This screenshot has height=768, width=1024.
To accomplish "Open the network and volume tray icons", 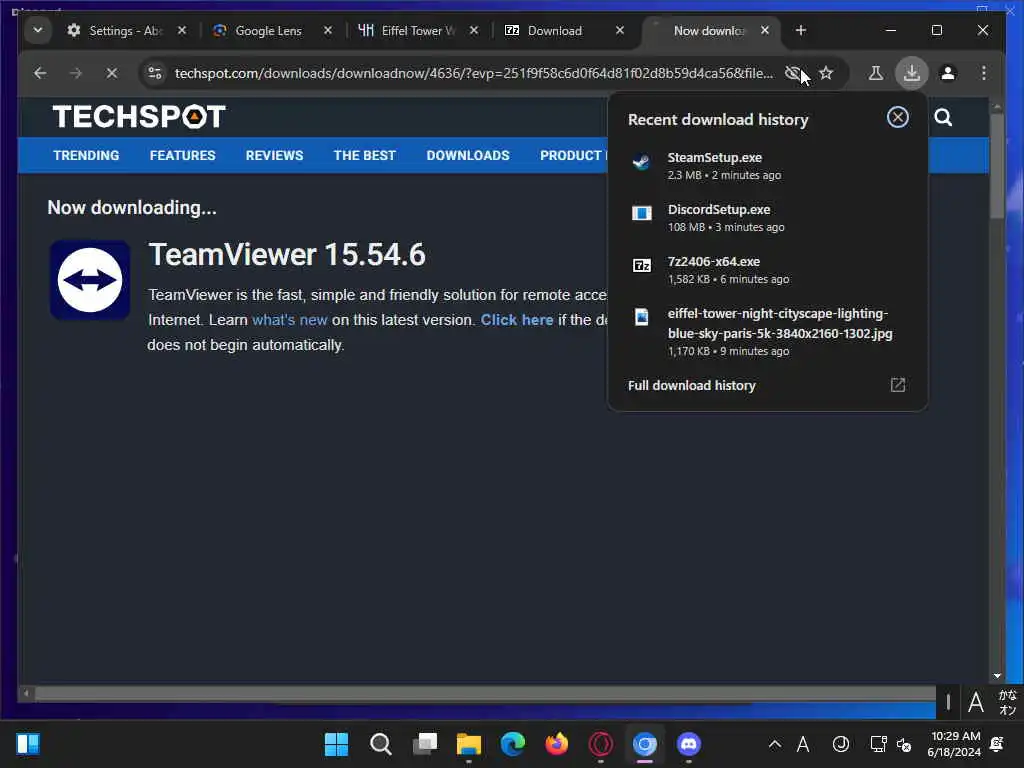I will click(891, 744).
